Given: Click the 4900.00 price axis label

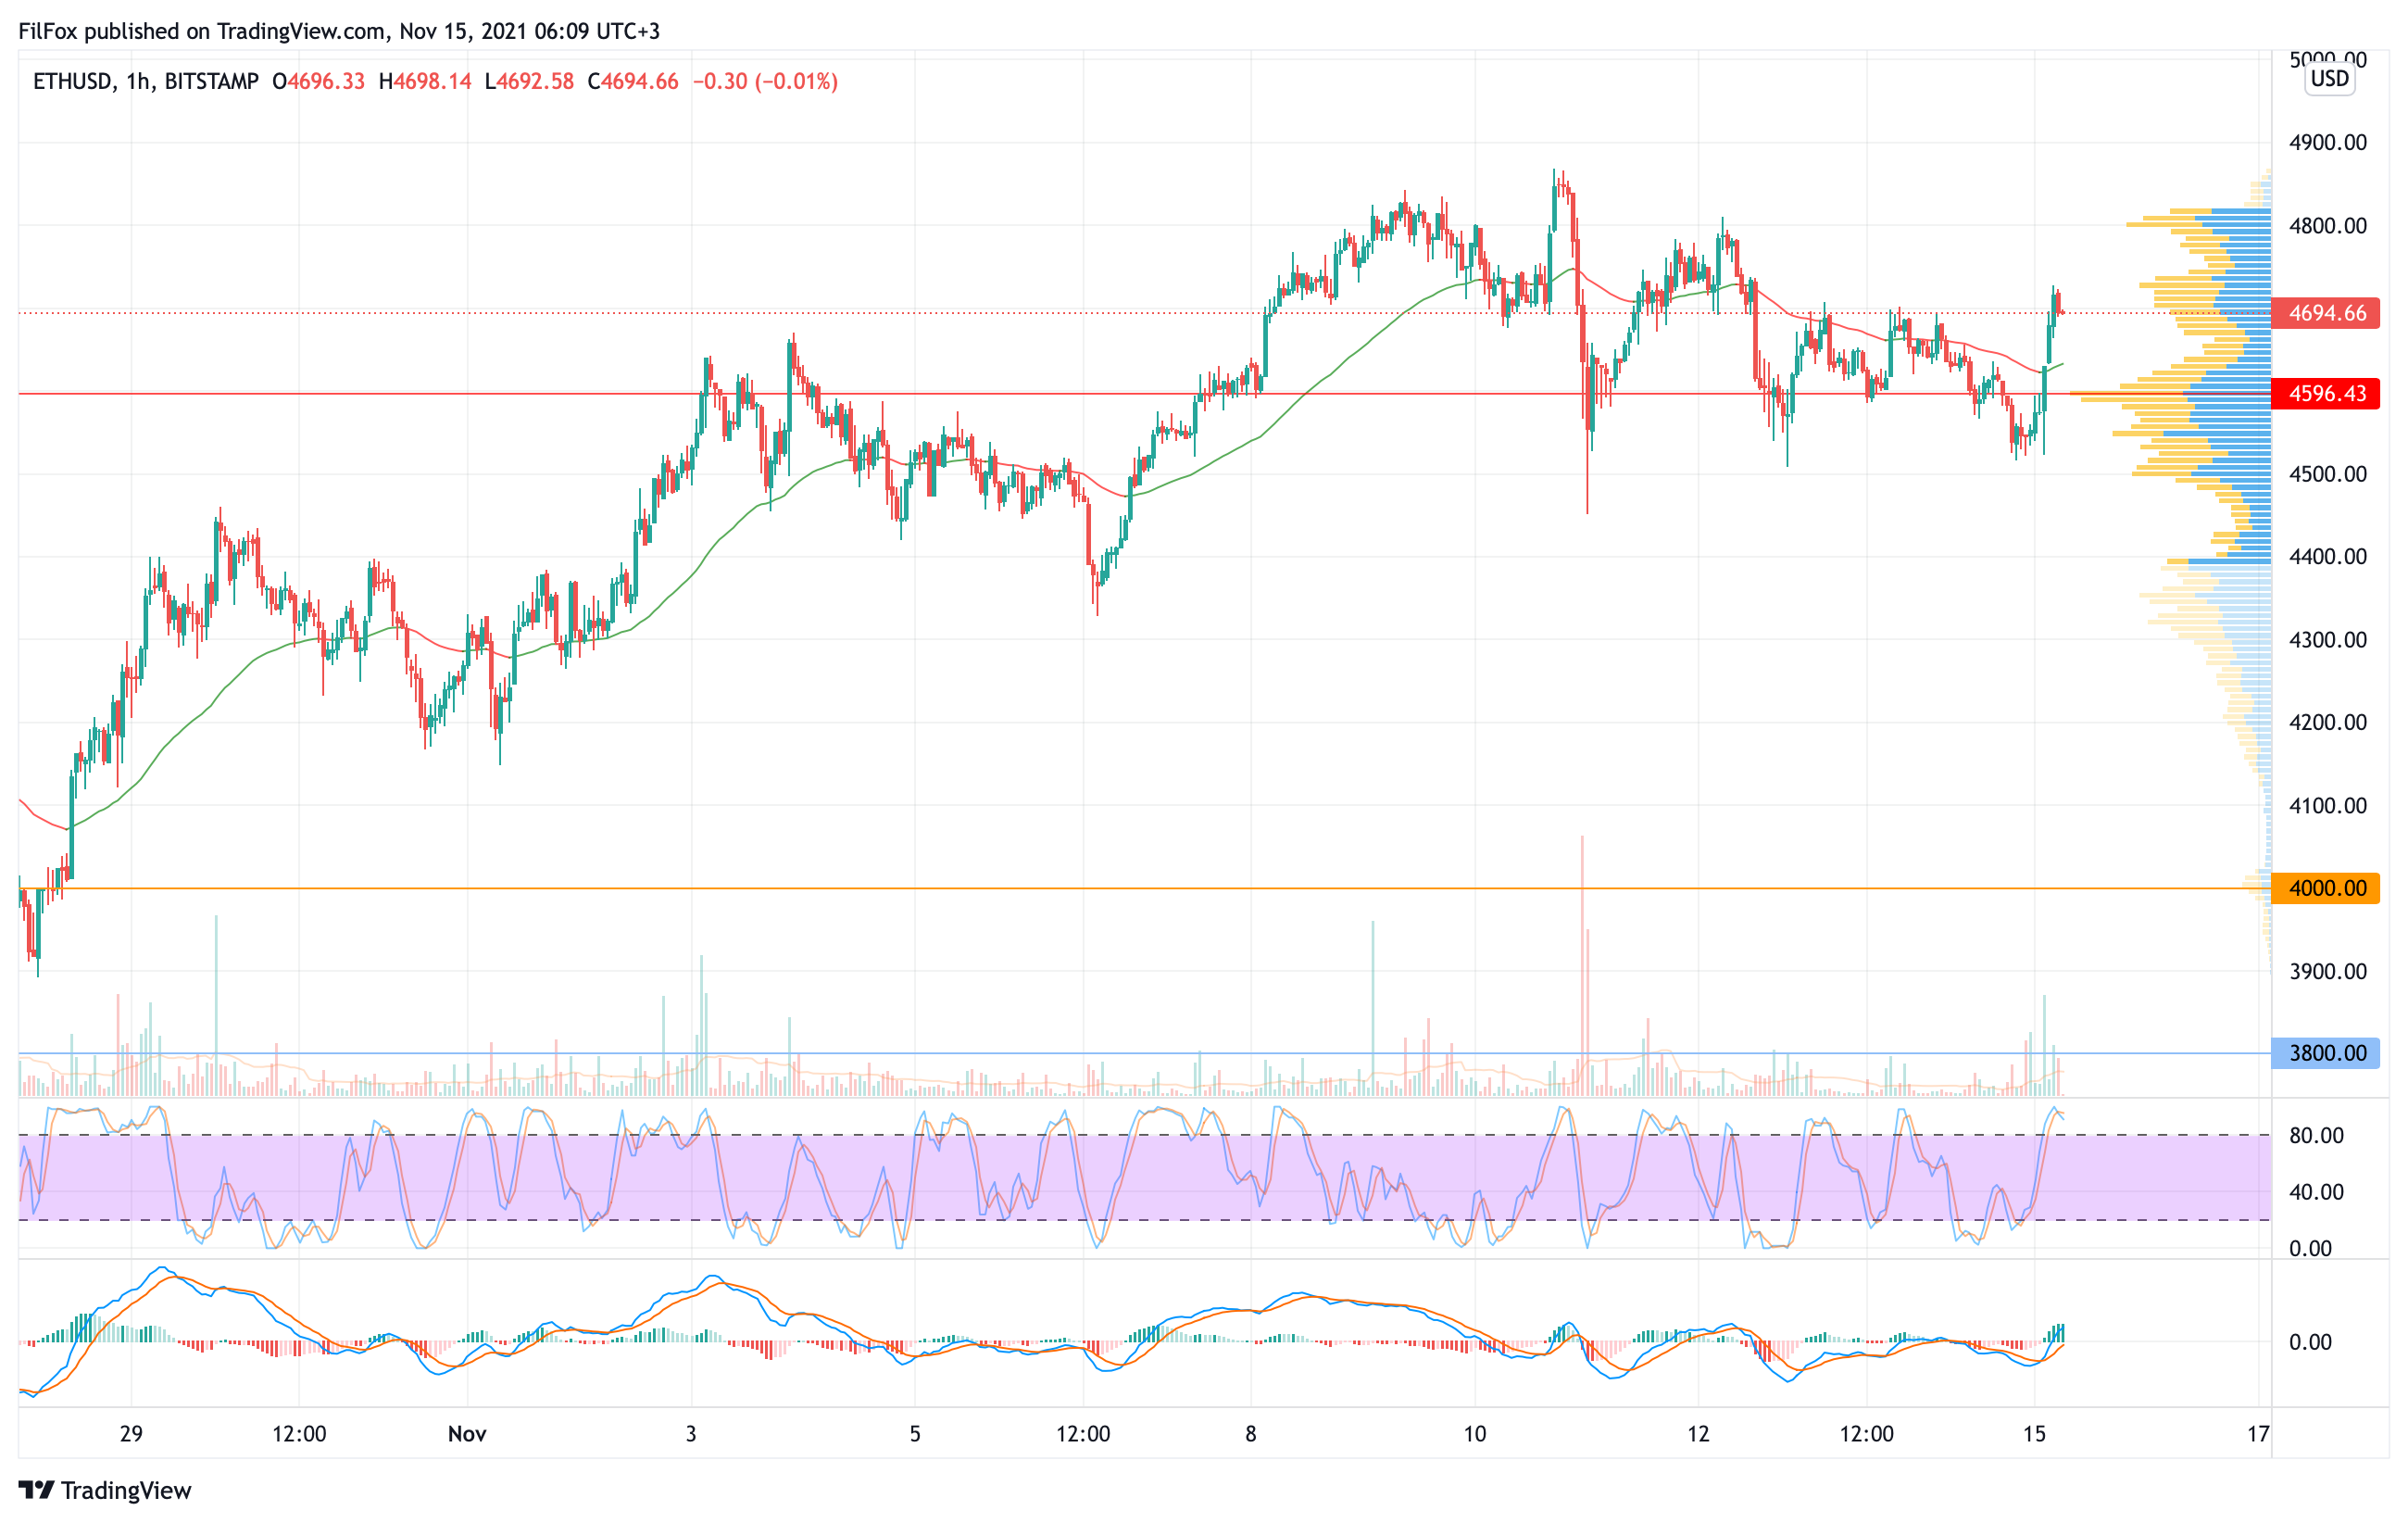Looking at the screenshot, I should (x=2328, y=142).
